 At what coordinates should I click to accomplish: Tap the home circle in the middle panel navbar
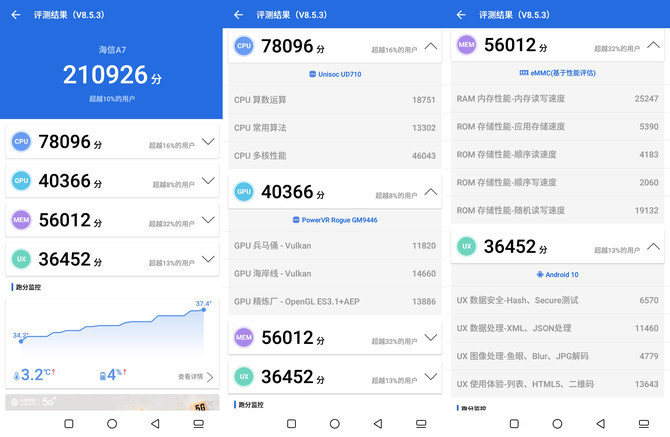335,424
